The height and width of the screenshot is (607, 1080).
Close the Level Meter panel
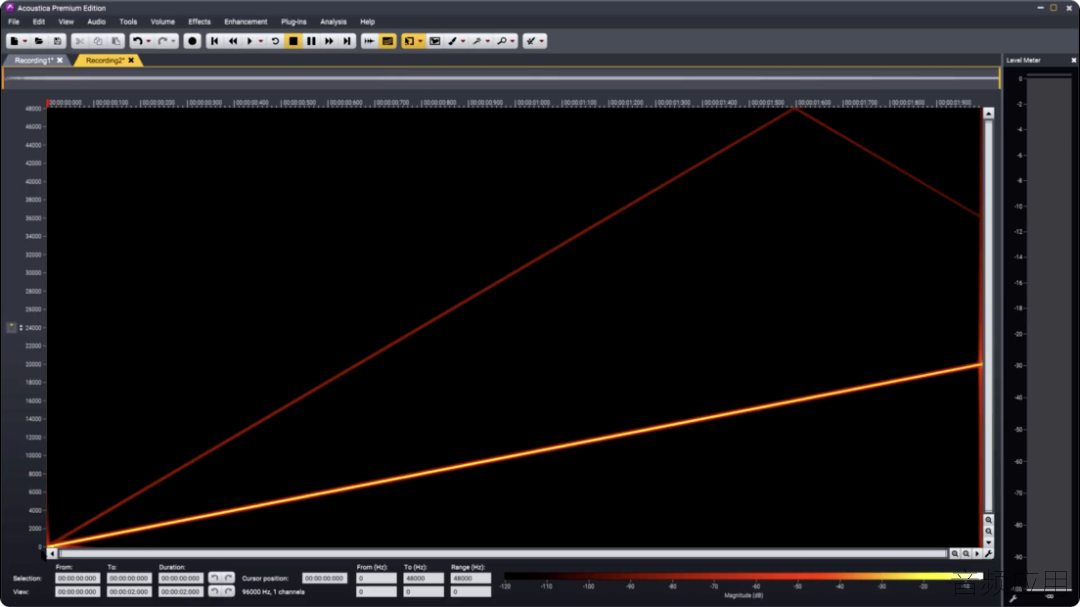pos(1073,61)
